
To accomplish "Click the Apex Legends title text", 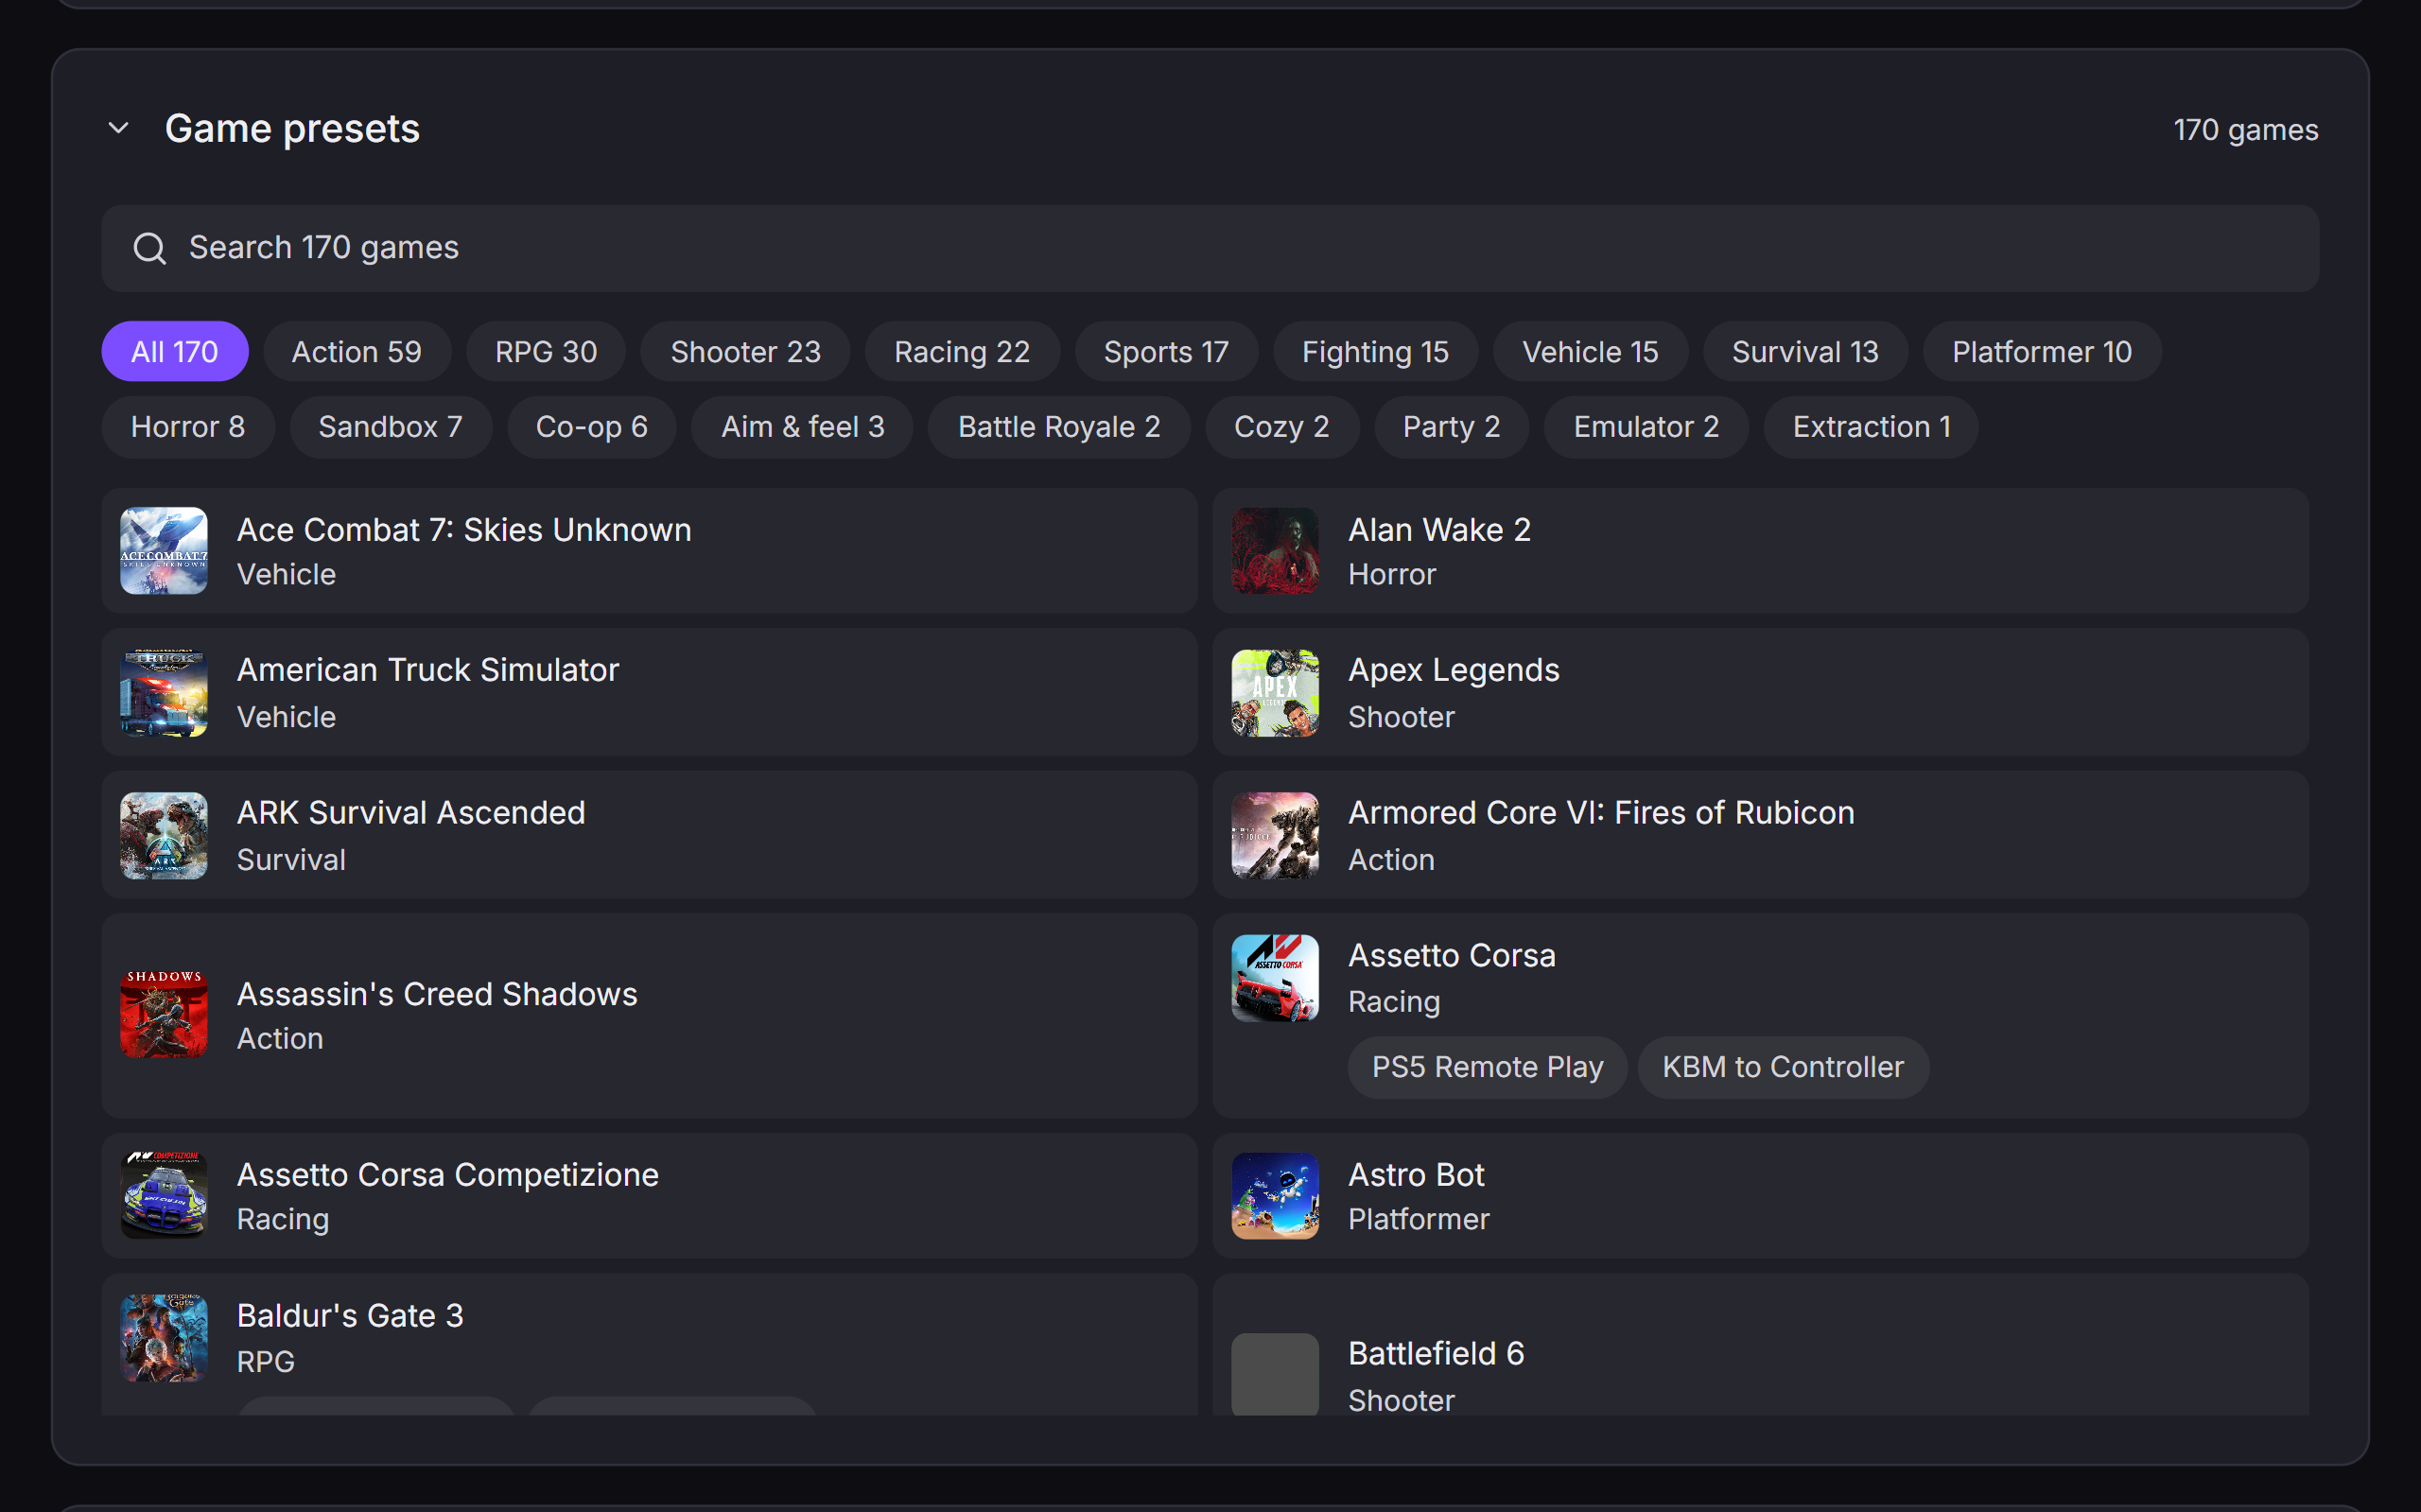I will [1453, 670].
